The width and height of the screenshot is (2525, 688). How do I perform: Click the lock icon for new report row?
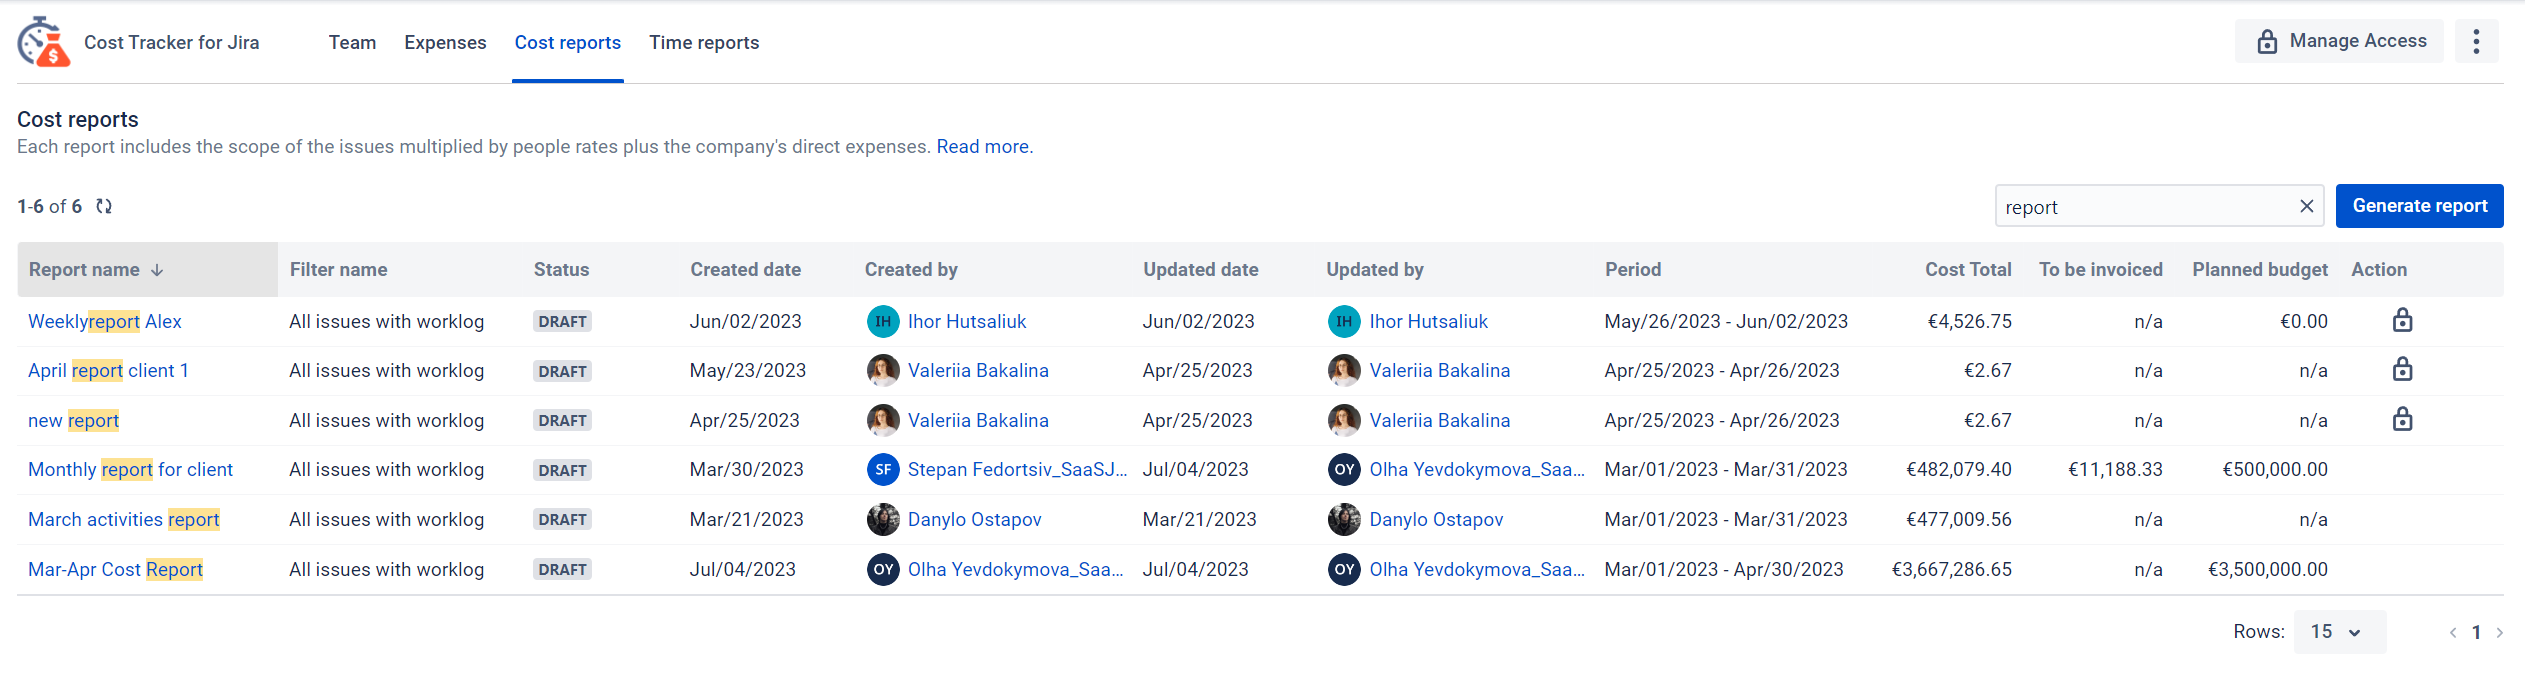(2402, 420)
